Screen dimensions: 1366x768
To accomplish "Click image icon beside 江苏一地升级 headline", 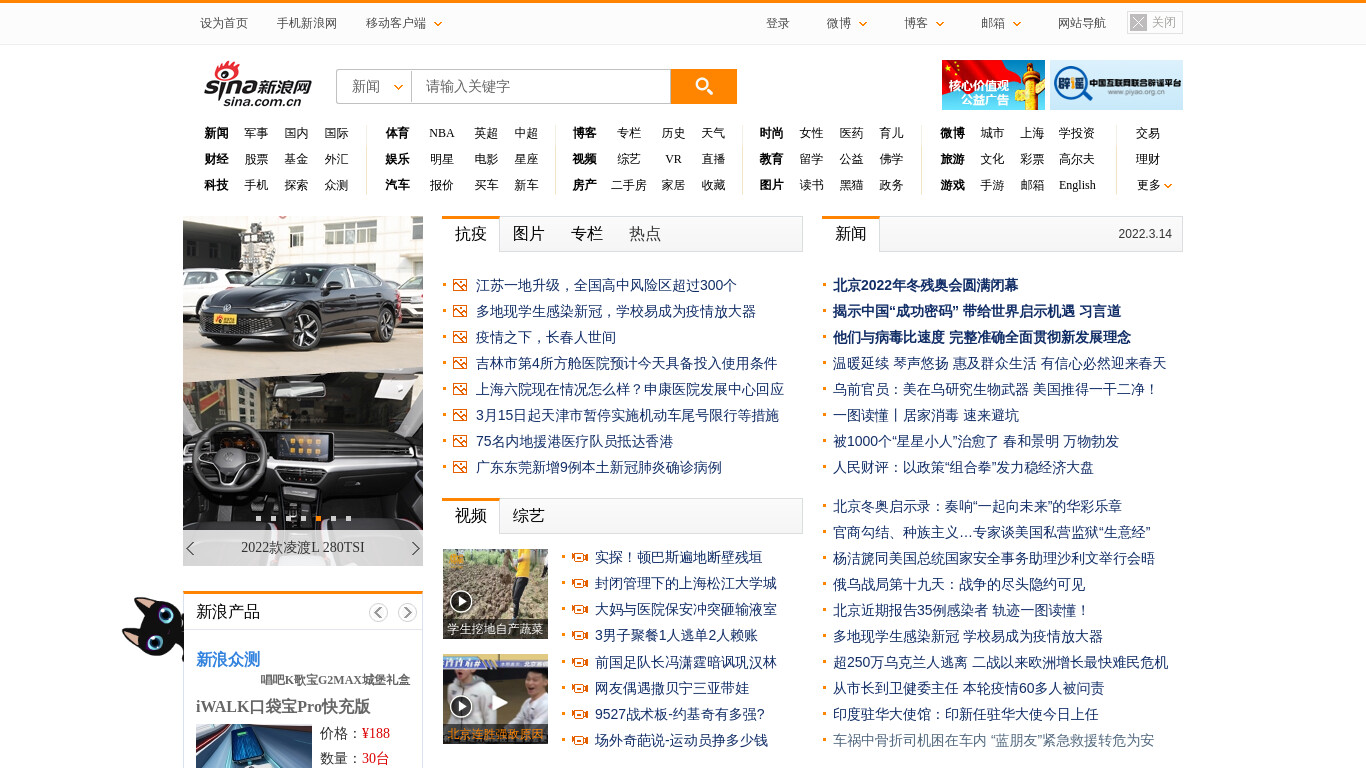I will click(x=460, y=285).
